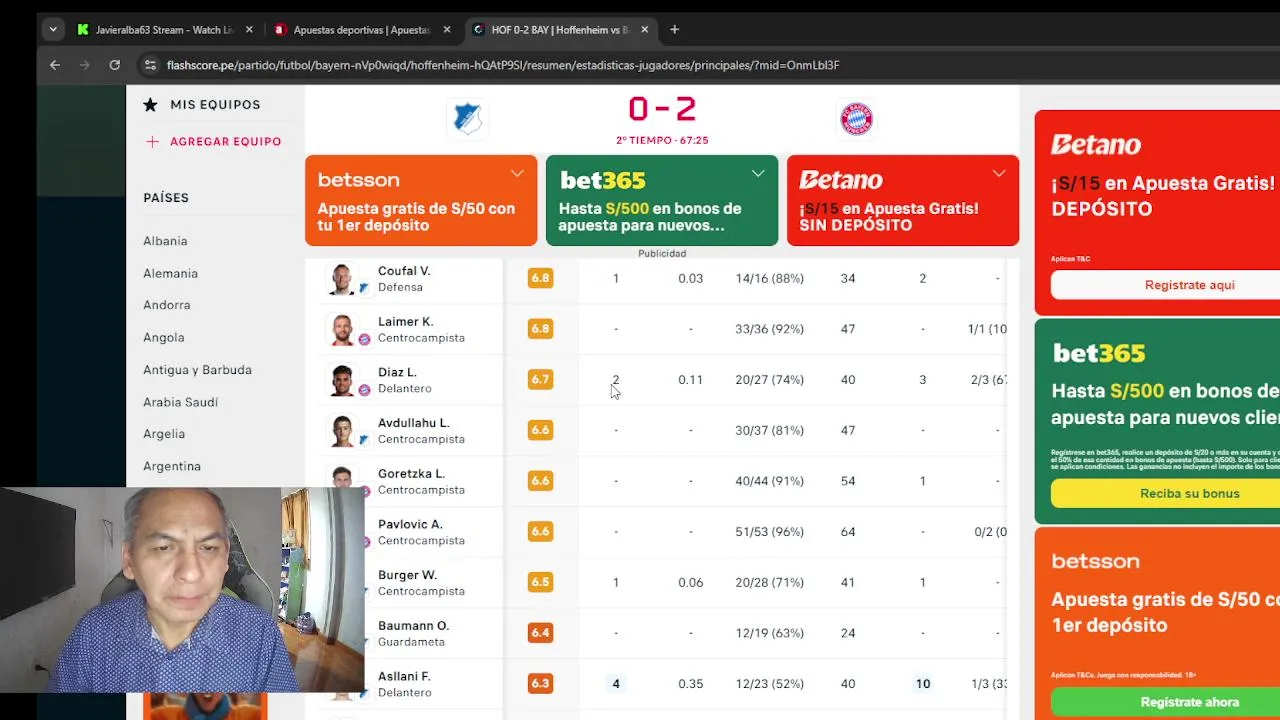Open a new browser tab
1280x720 pixels.
tap(674, 30)
